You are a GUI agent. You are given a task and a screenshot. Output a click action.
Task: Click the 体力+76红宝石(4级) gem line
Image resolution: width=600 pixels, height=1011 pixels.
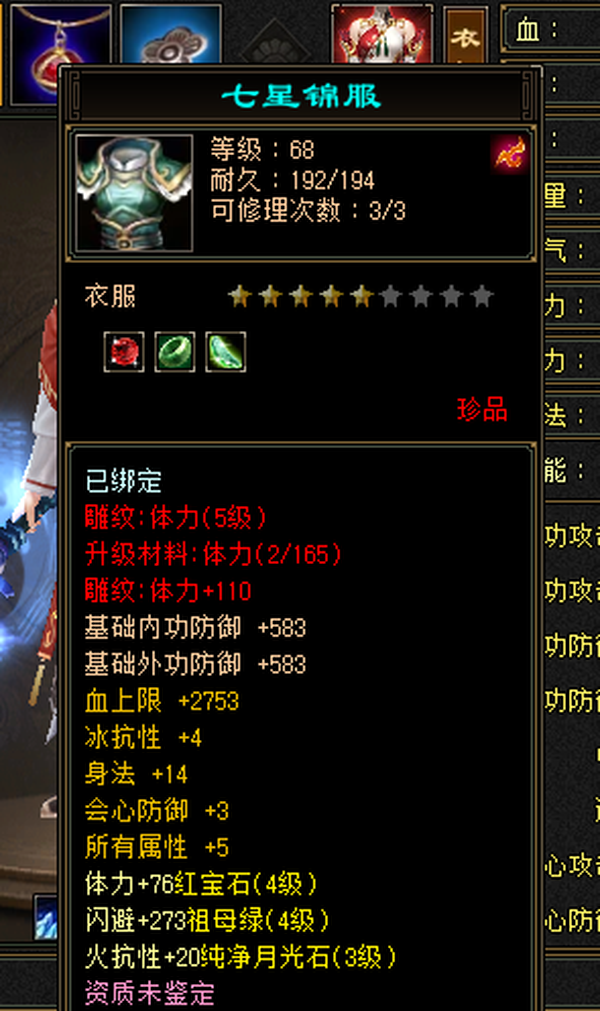coord(200,883)
